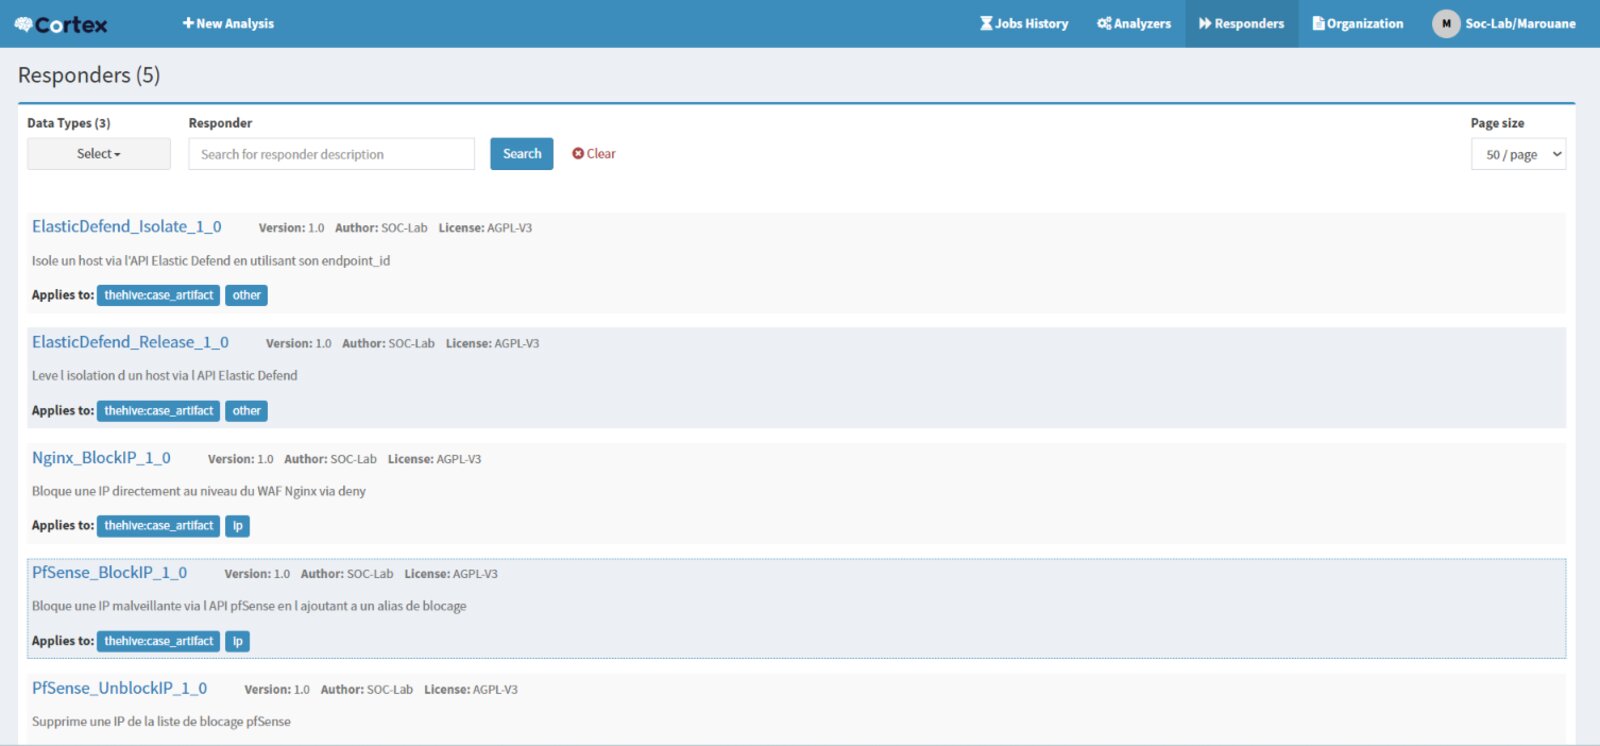Open the Responders tab

1241,24
